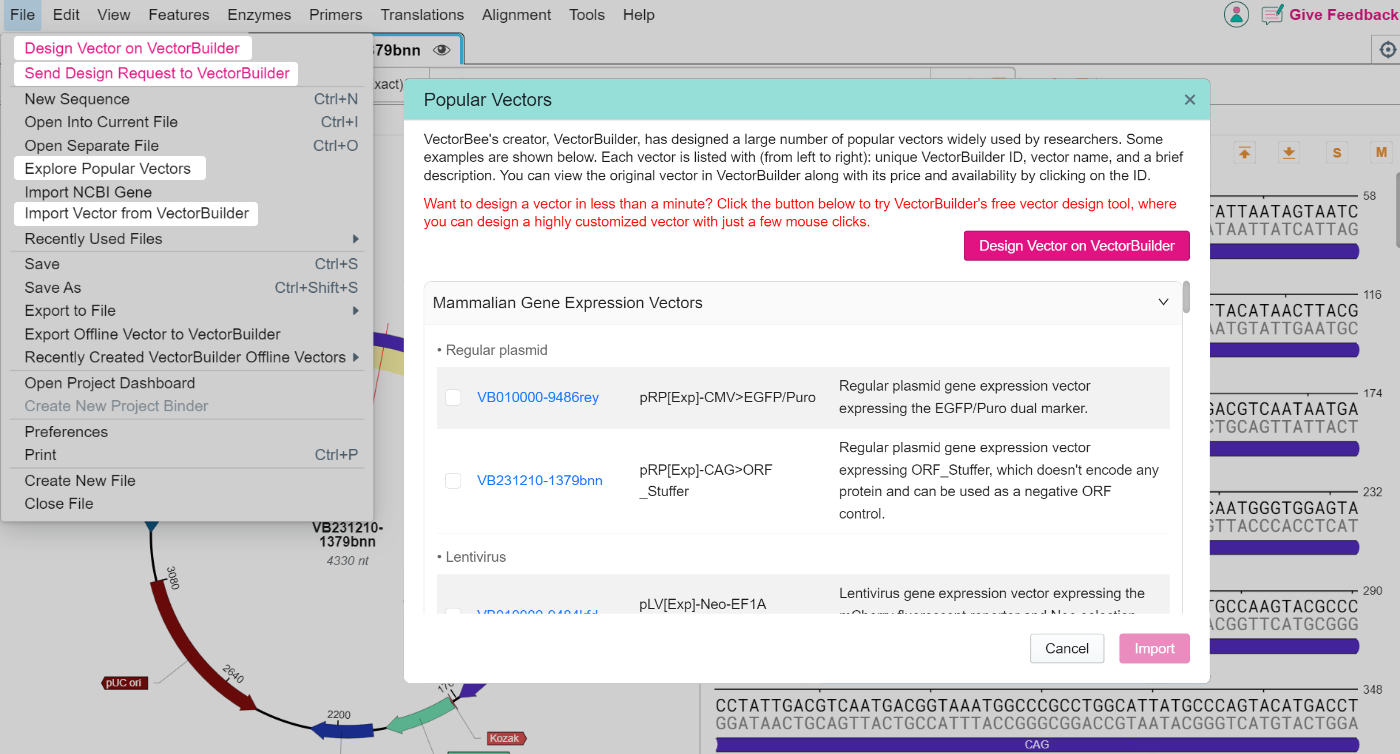Select New Sequence from File menu
The image size is (1400, 754).
click(x=187, y=99)
